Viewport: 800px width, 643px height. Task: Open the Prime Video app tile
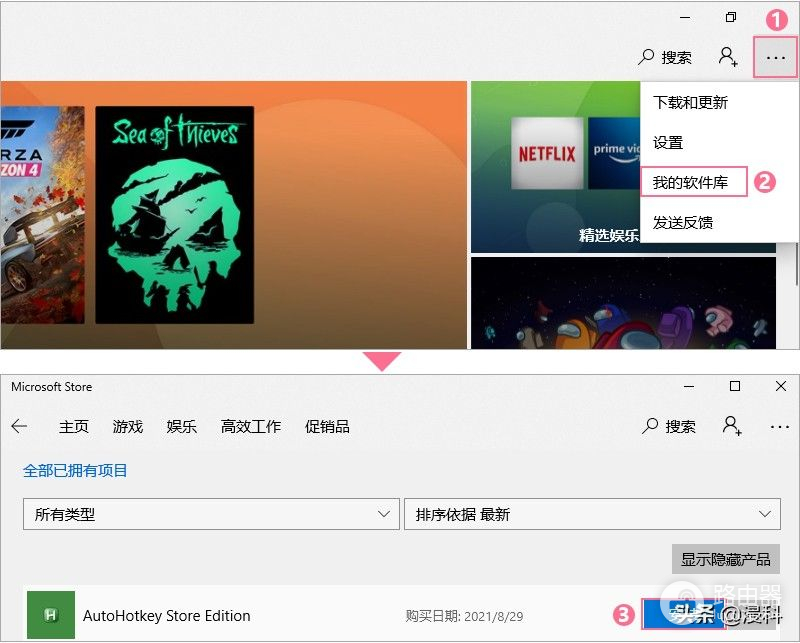click(x=614, y=153)
